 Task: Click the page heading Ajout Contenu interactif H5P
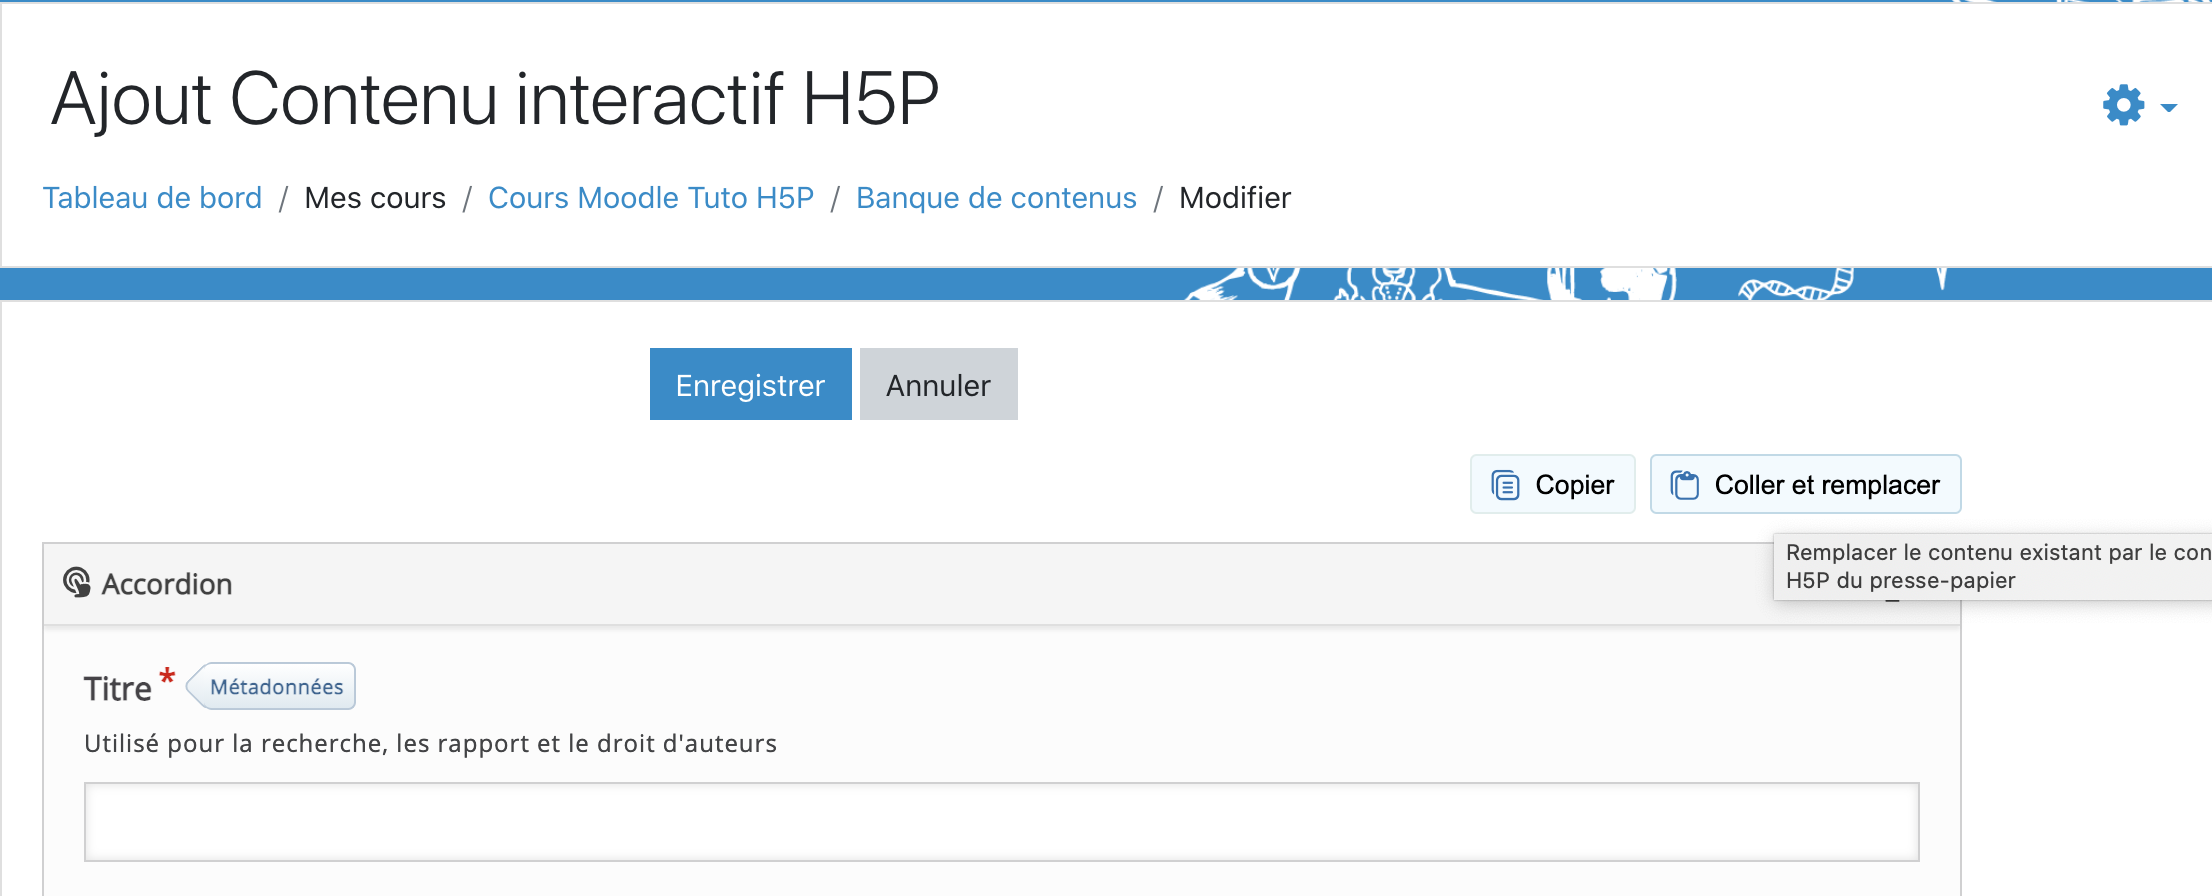click(495, 99)
